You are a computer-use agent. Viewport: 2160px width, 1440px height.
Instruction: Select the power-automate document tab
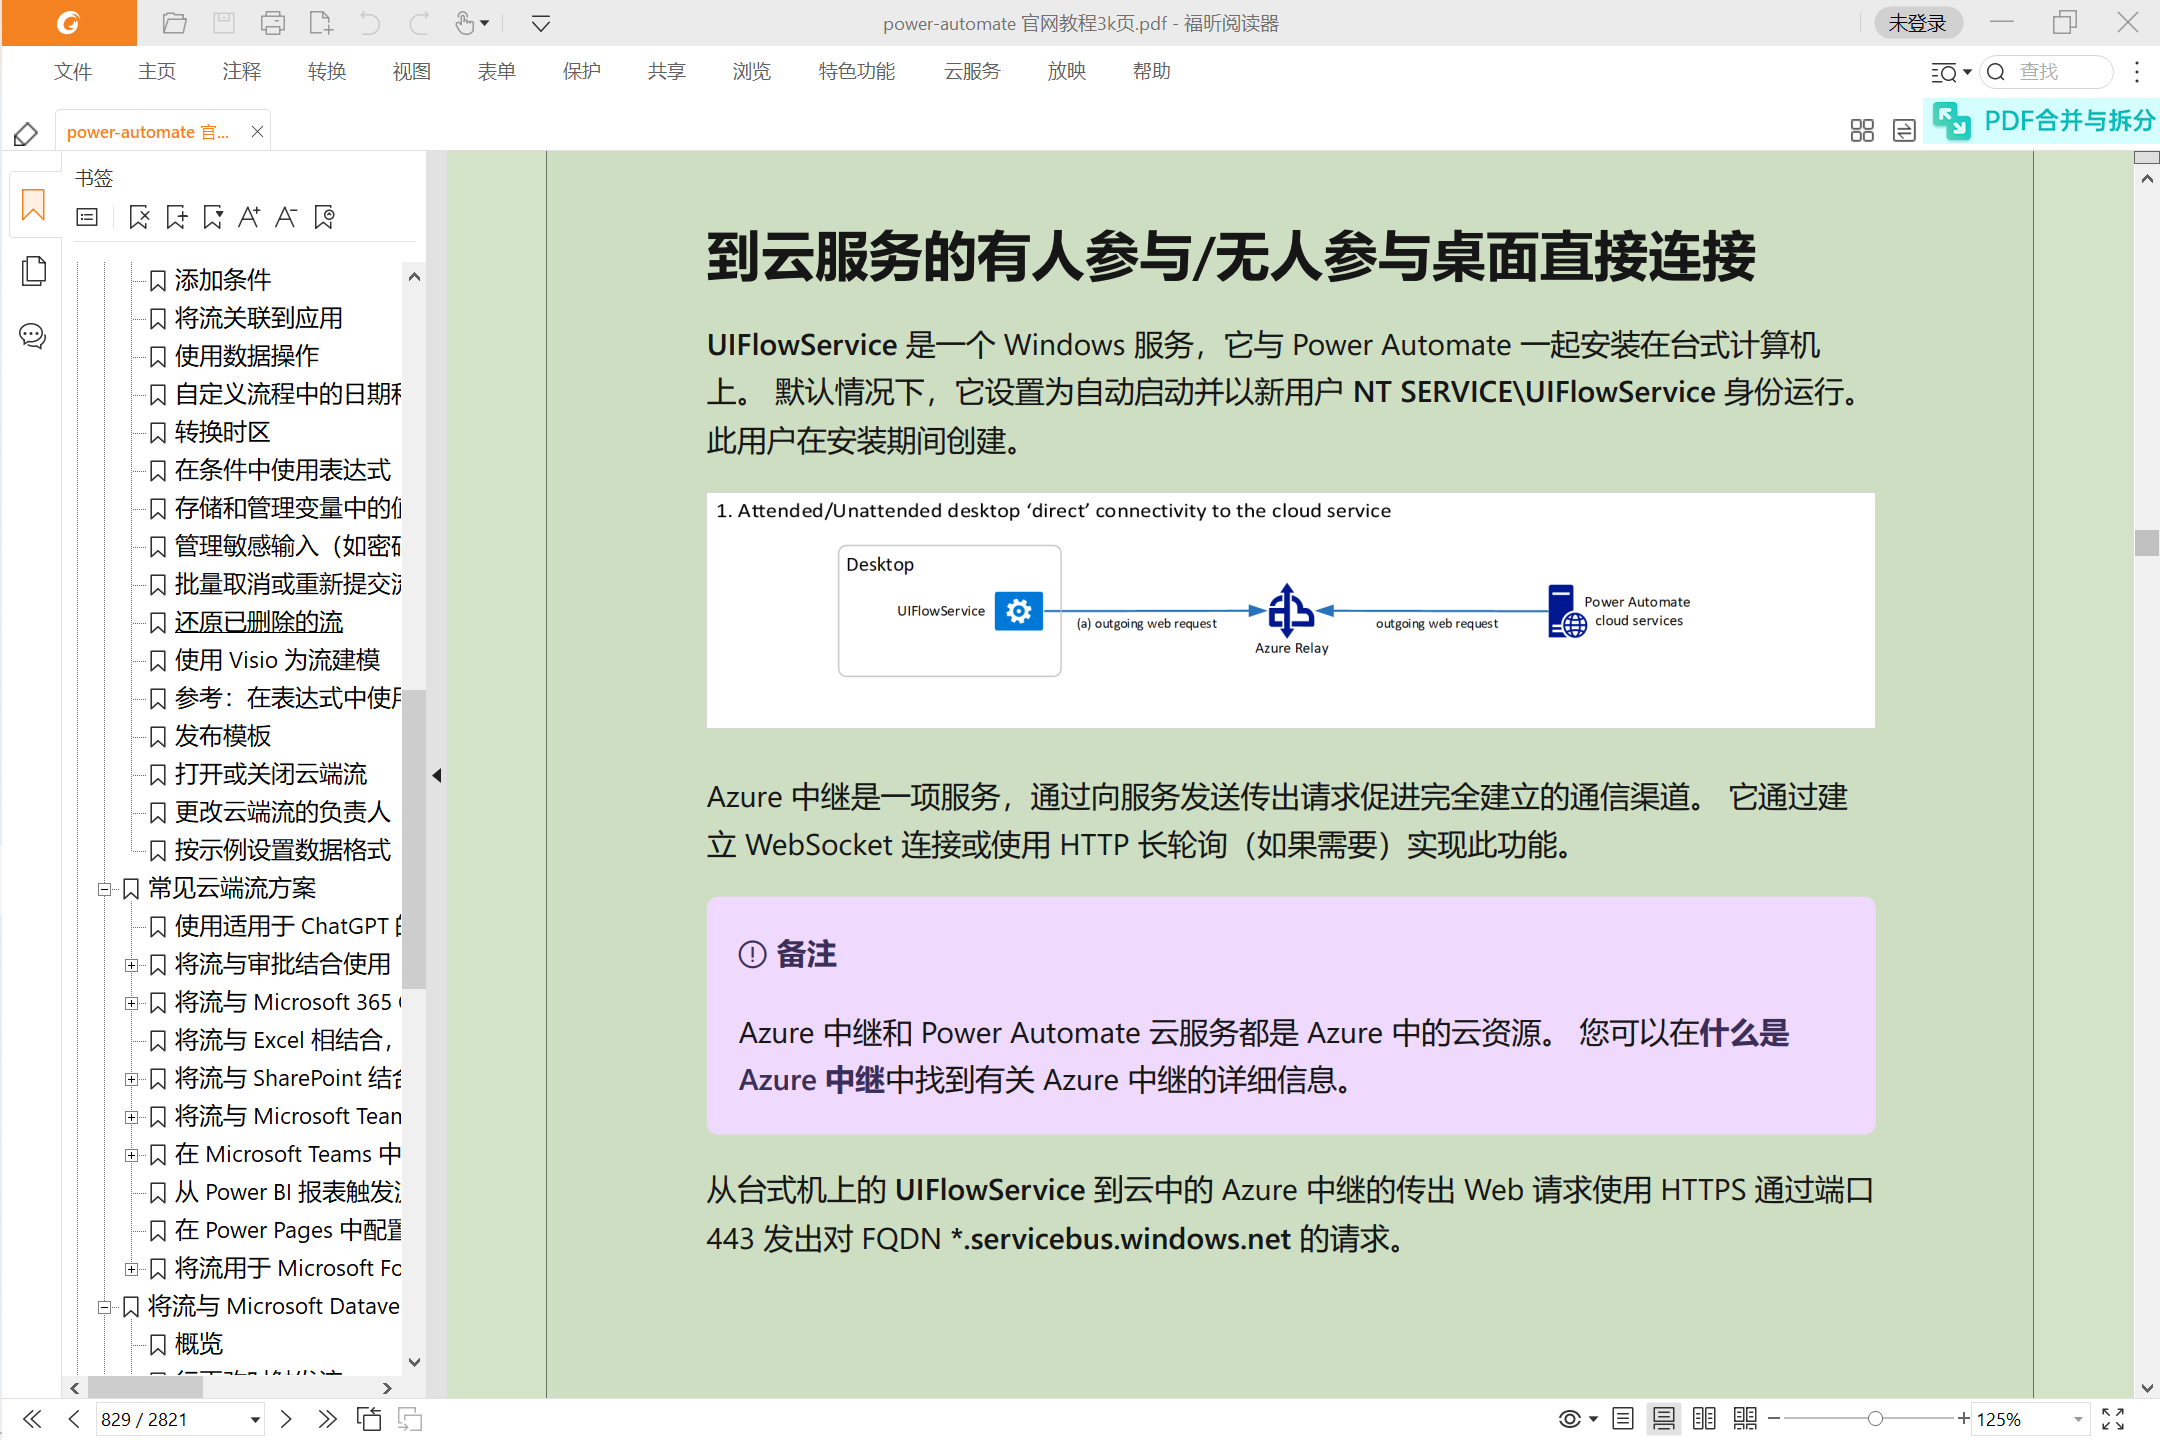pyautogui.click(x=148, y=132)
